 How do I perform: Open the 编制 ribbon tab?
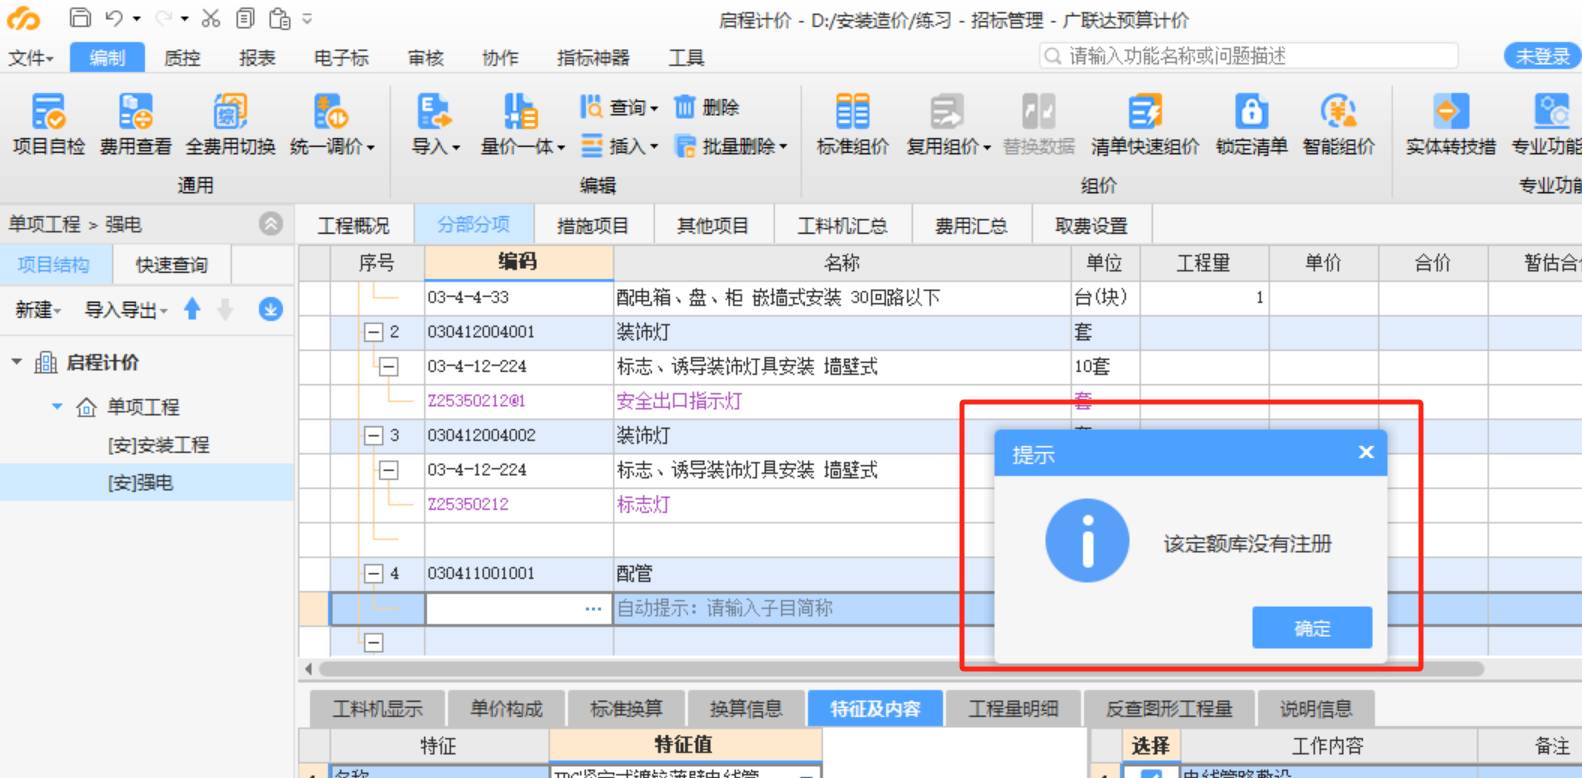pos(107,58)
